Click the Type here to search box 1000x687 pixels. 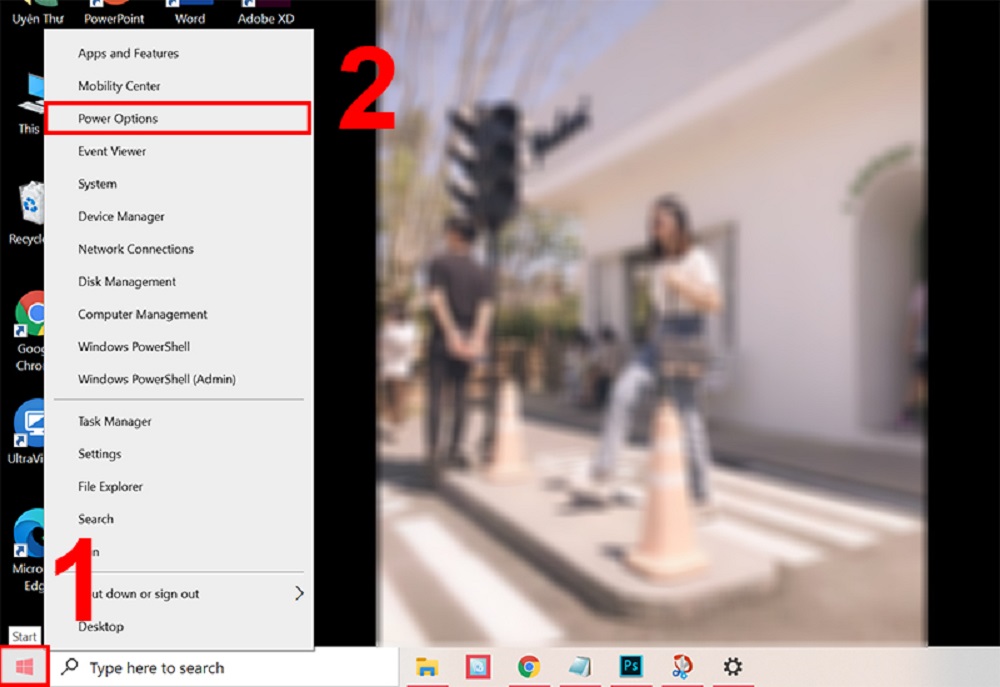pyautogui.click(x=224, y=668)
